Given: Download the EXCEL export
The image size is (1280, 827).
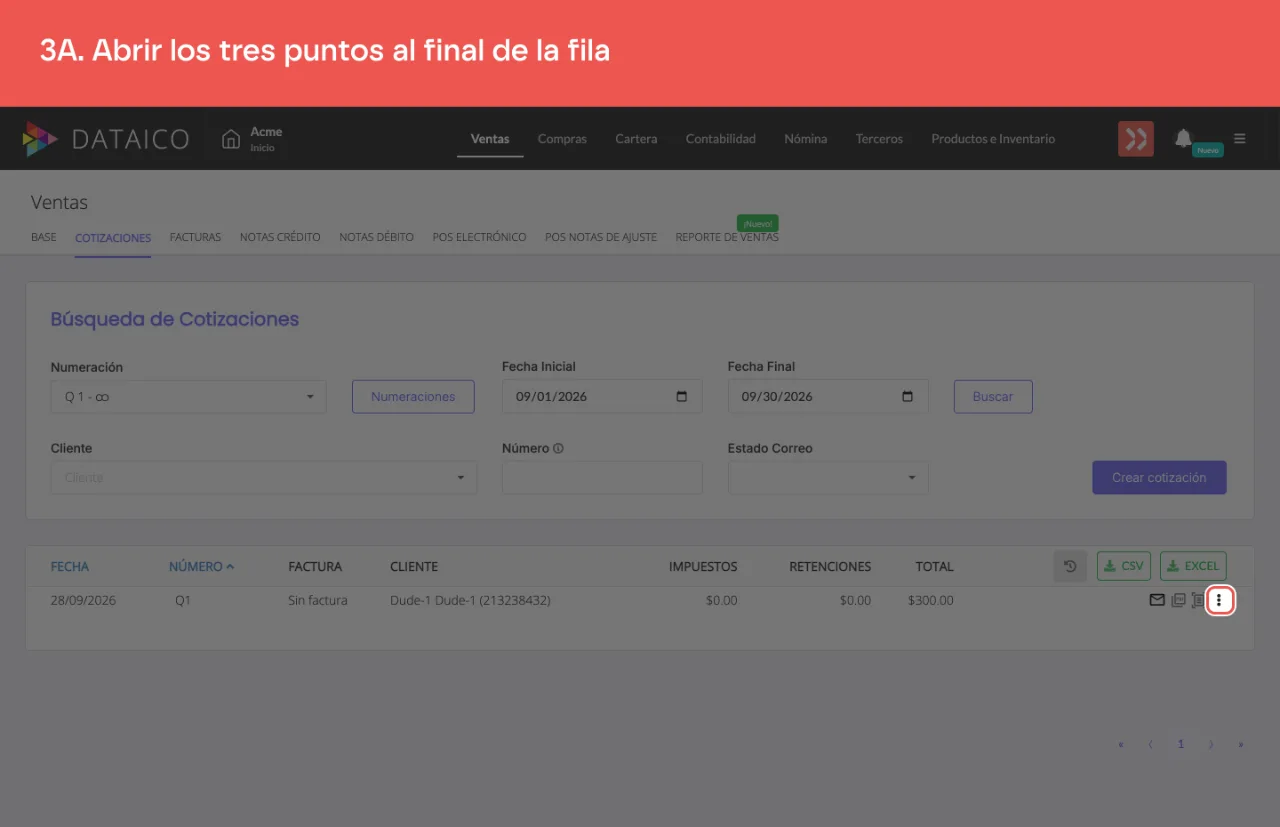Looking at the screenshot, I should pos(1193,566).
